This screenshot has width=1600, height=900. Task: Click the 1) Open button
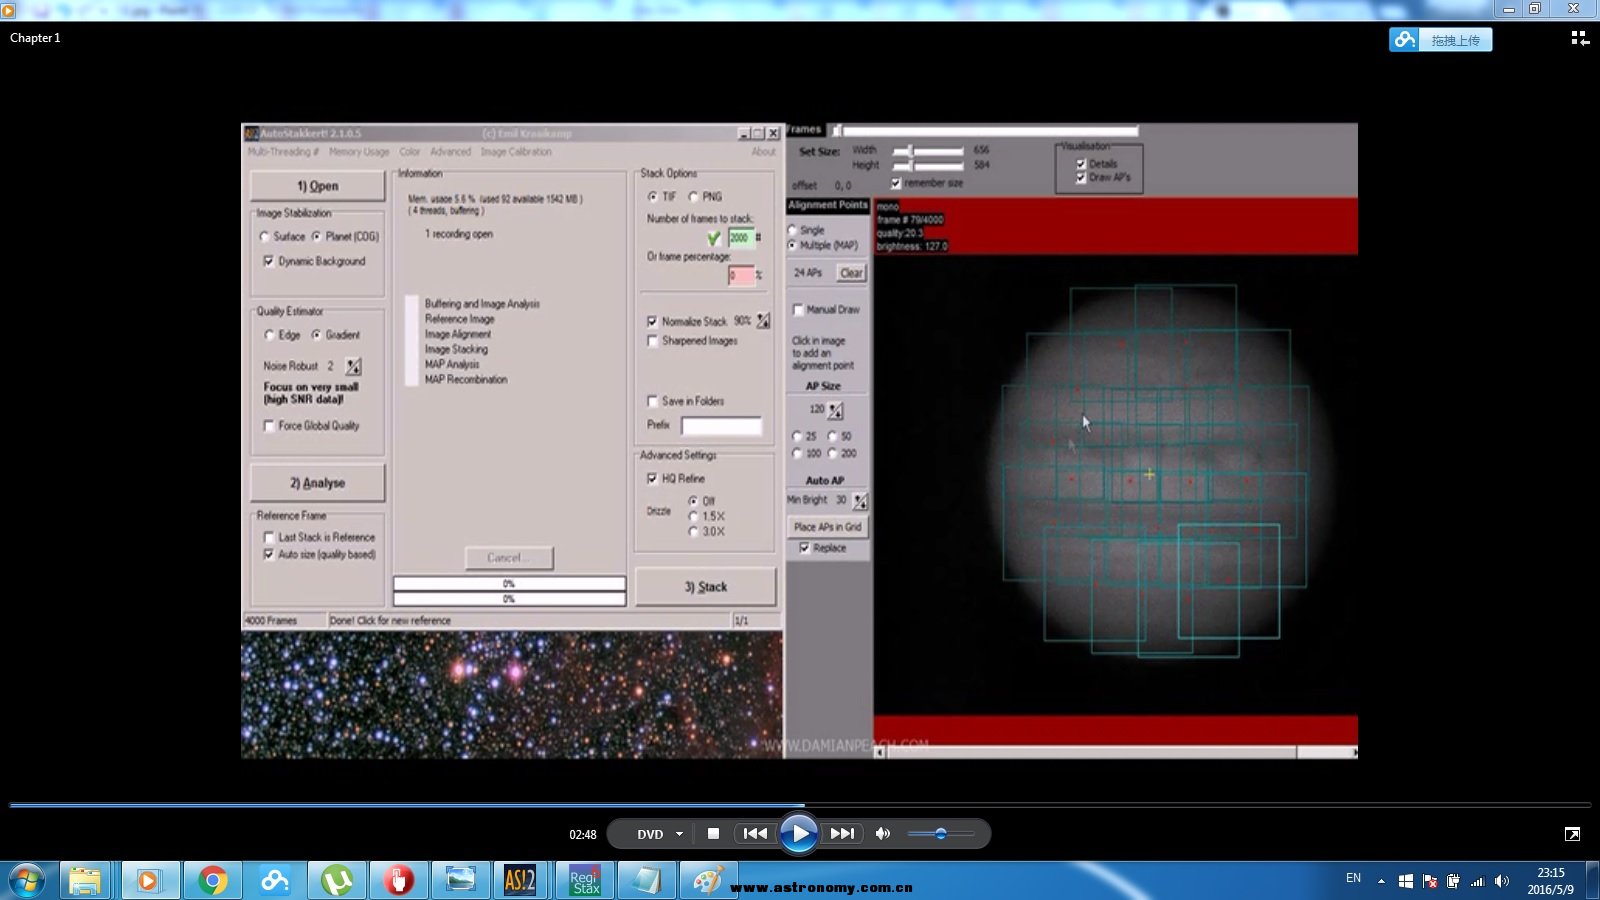(x=318, y=186)
